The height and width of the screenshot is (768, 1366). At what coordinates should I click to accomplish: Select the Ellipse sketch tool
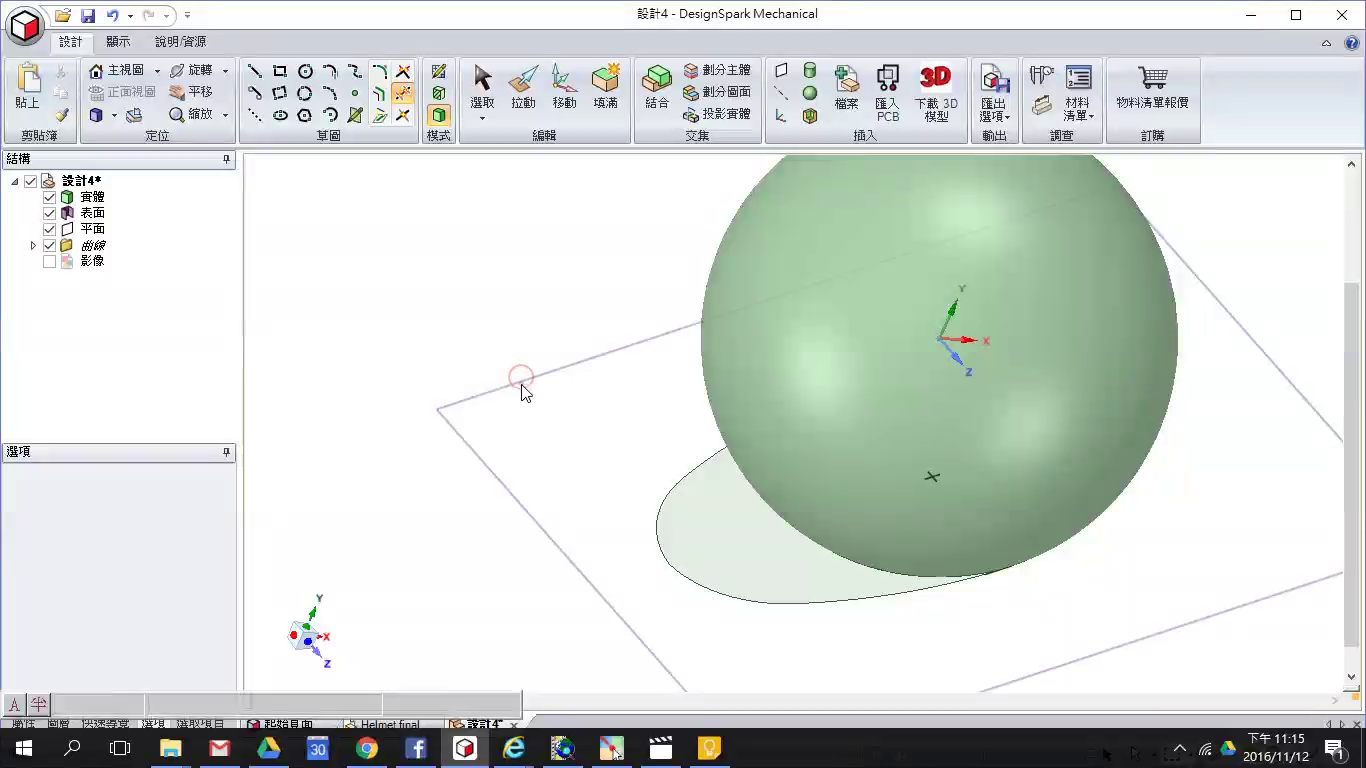[280, 115]
